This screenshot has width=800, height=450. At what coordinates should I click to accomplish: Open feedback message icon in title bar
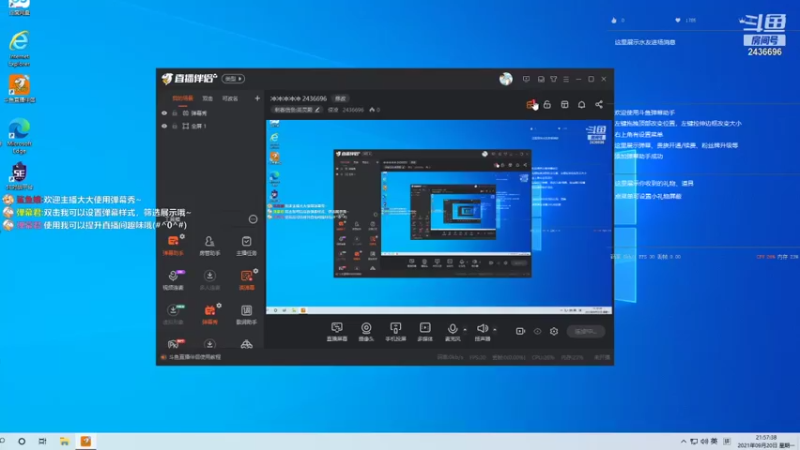526,79
